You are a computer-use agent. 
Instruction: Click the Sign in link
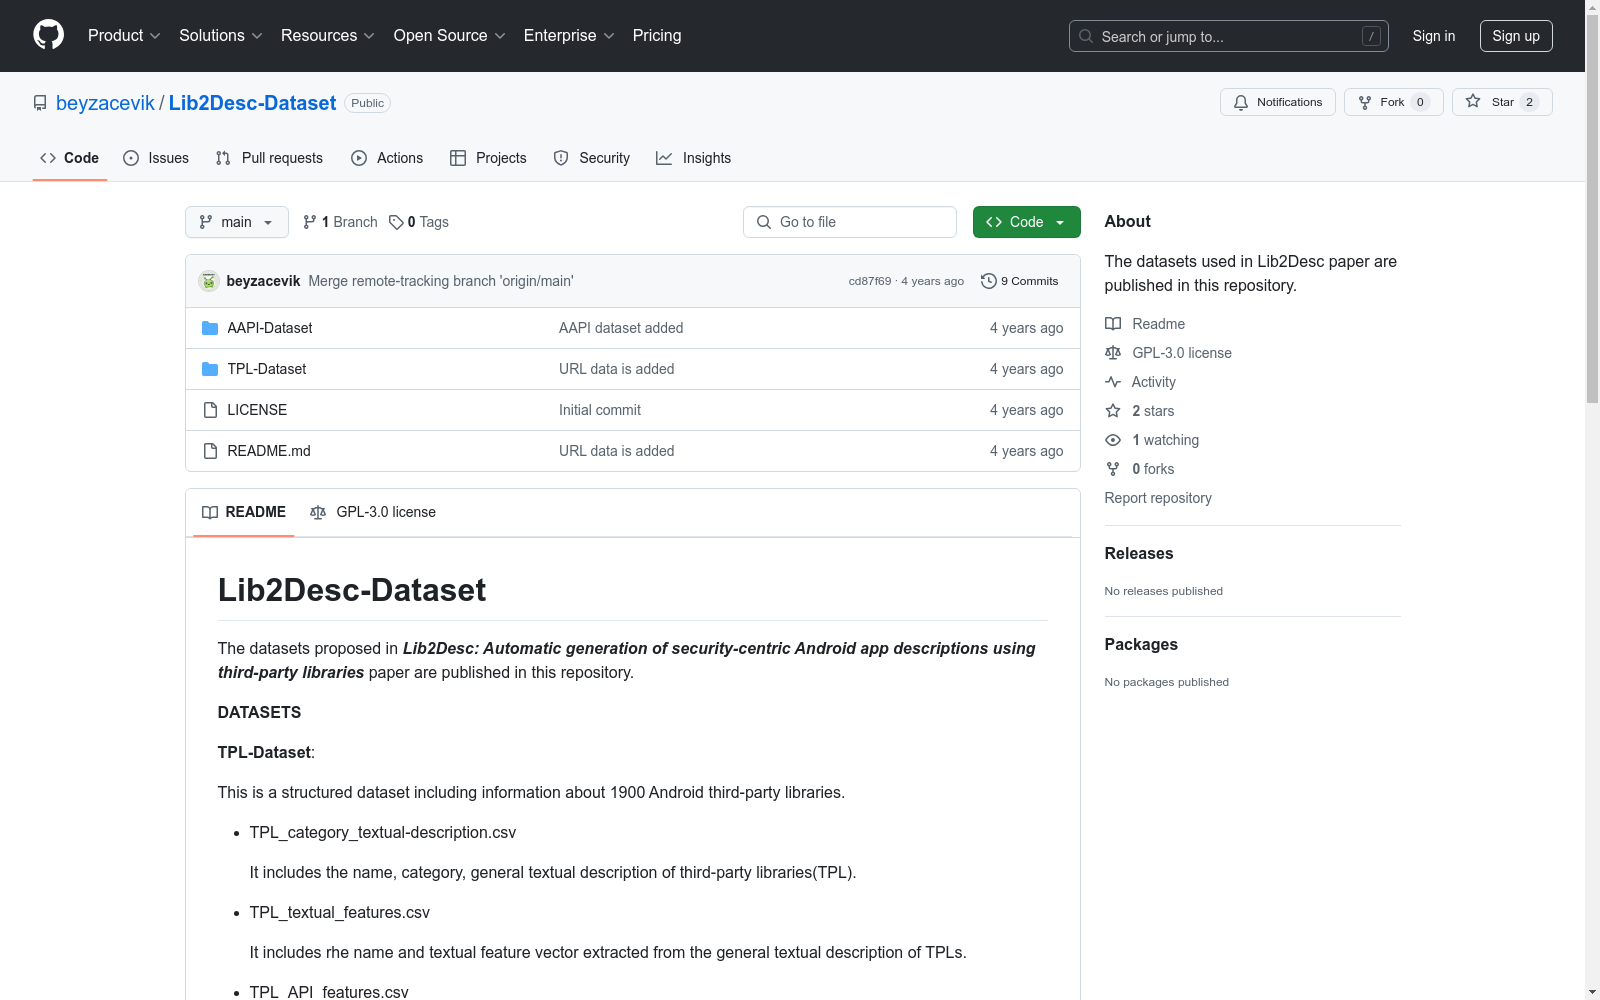point(1434,36)
